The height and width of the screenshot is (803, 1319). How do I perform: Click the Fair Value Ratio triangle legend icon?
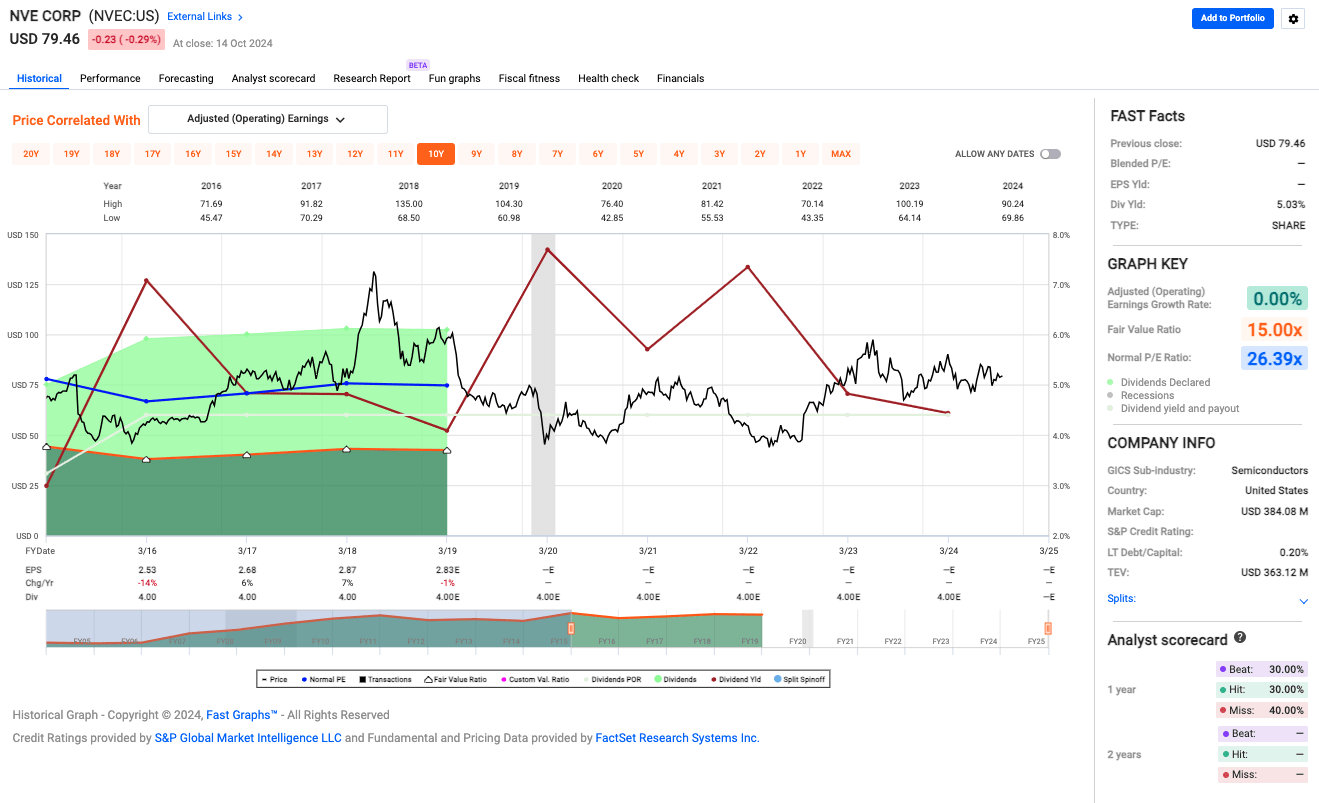[x=429, y=679]
